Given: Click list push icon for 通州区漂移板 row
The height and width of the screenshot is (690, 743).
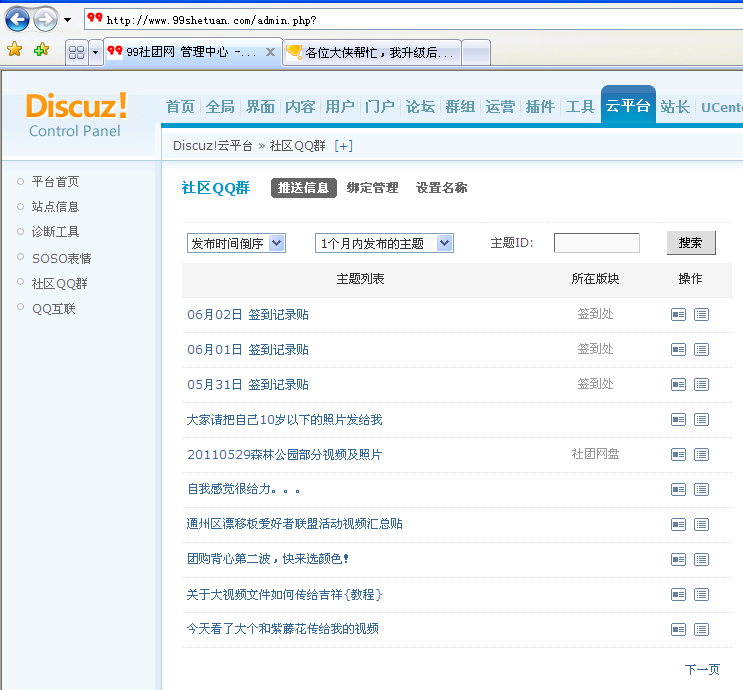Looking at the screenshot, I should click(x=701, y=525).
